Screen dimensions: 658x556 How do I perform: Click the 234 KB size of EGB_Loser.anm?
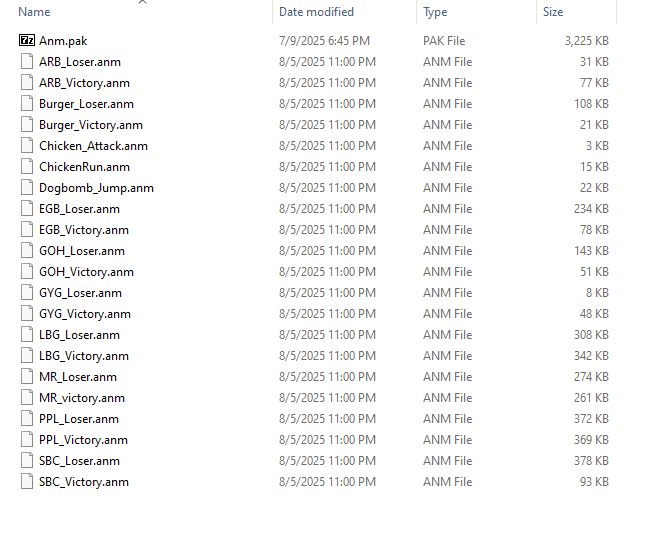[x=591, y=209]
